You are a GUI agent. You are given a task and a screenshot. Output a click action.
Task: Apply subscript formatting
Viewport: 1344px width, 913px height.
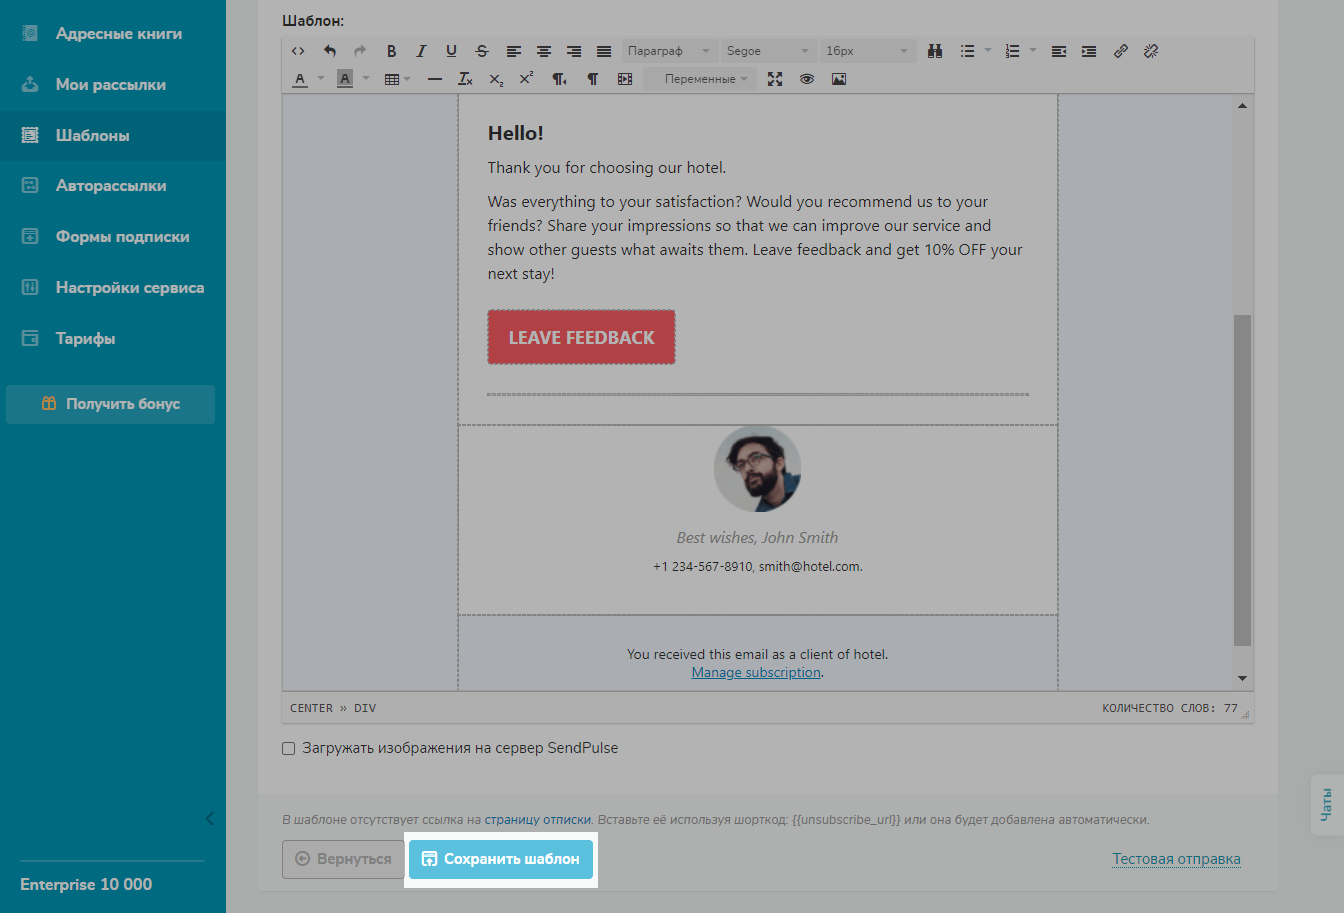pos(496,79)
